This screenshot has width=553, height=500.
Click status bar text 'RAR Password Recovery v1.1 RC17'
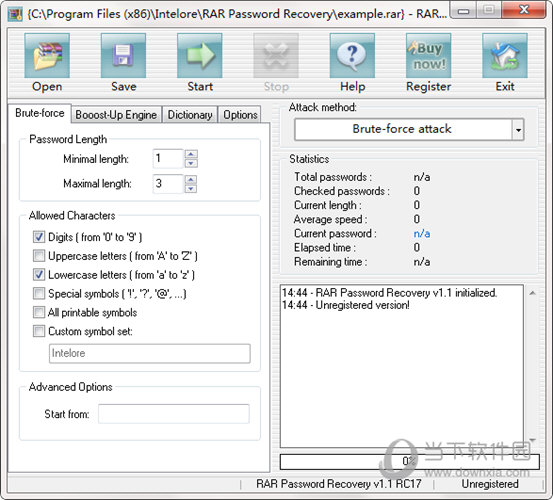pos(339,484)
